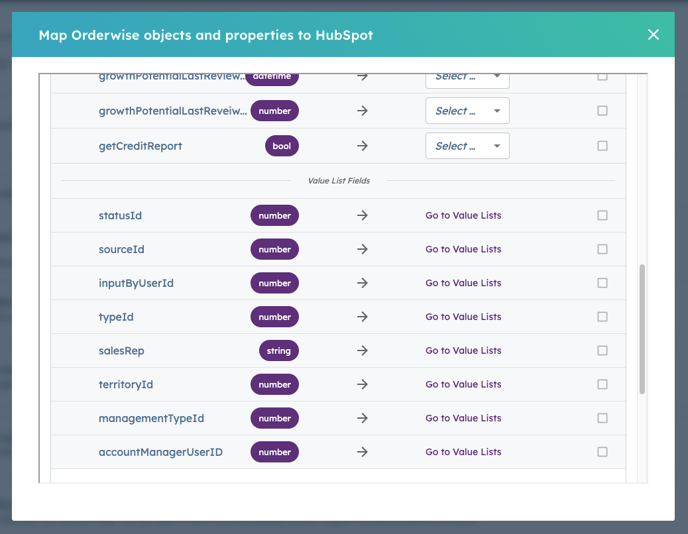Click the number badge in accountManagerUserID row
Image resolution: width=688 pixels, height=534 pixels.
(275, 452)
